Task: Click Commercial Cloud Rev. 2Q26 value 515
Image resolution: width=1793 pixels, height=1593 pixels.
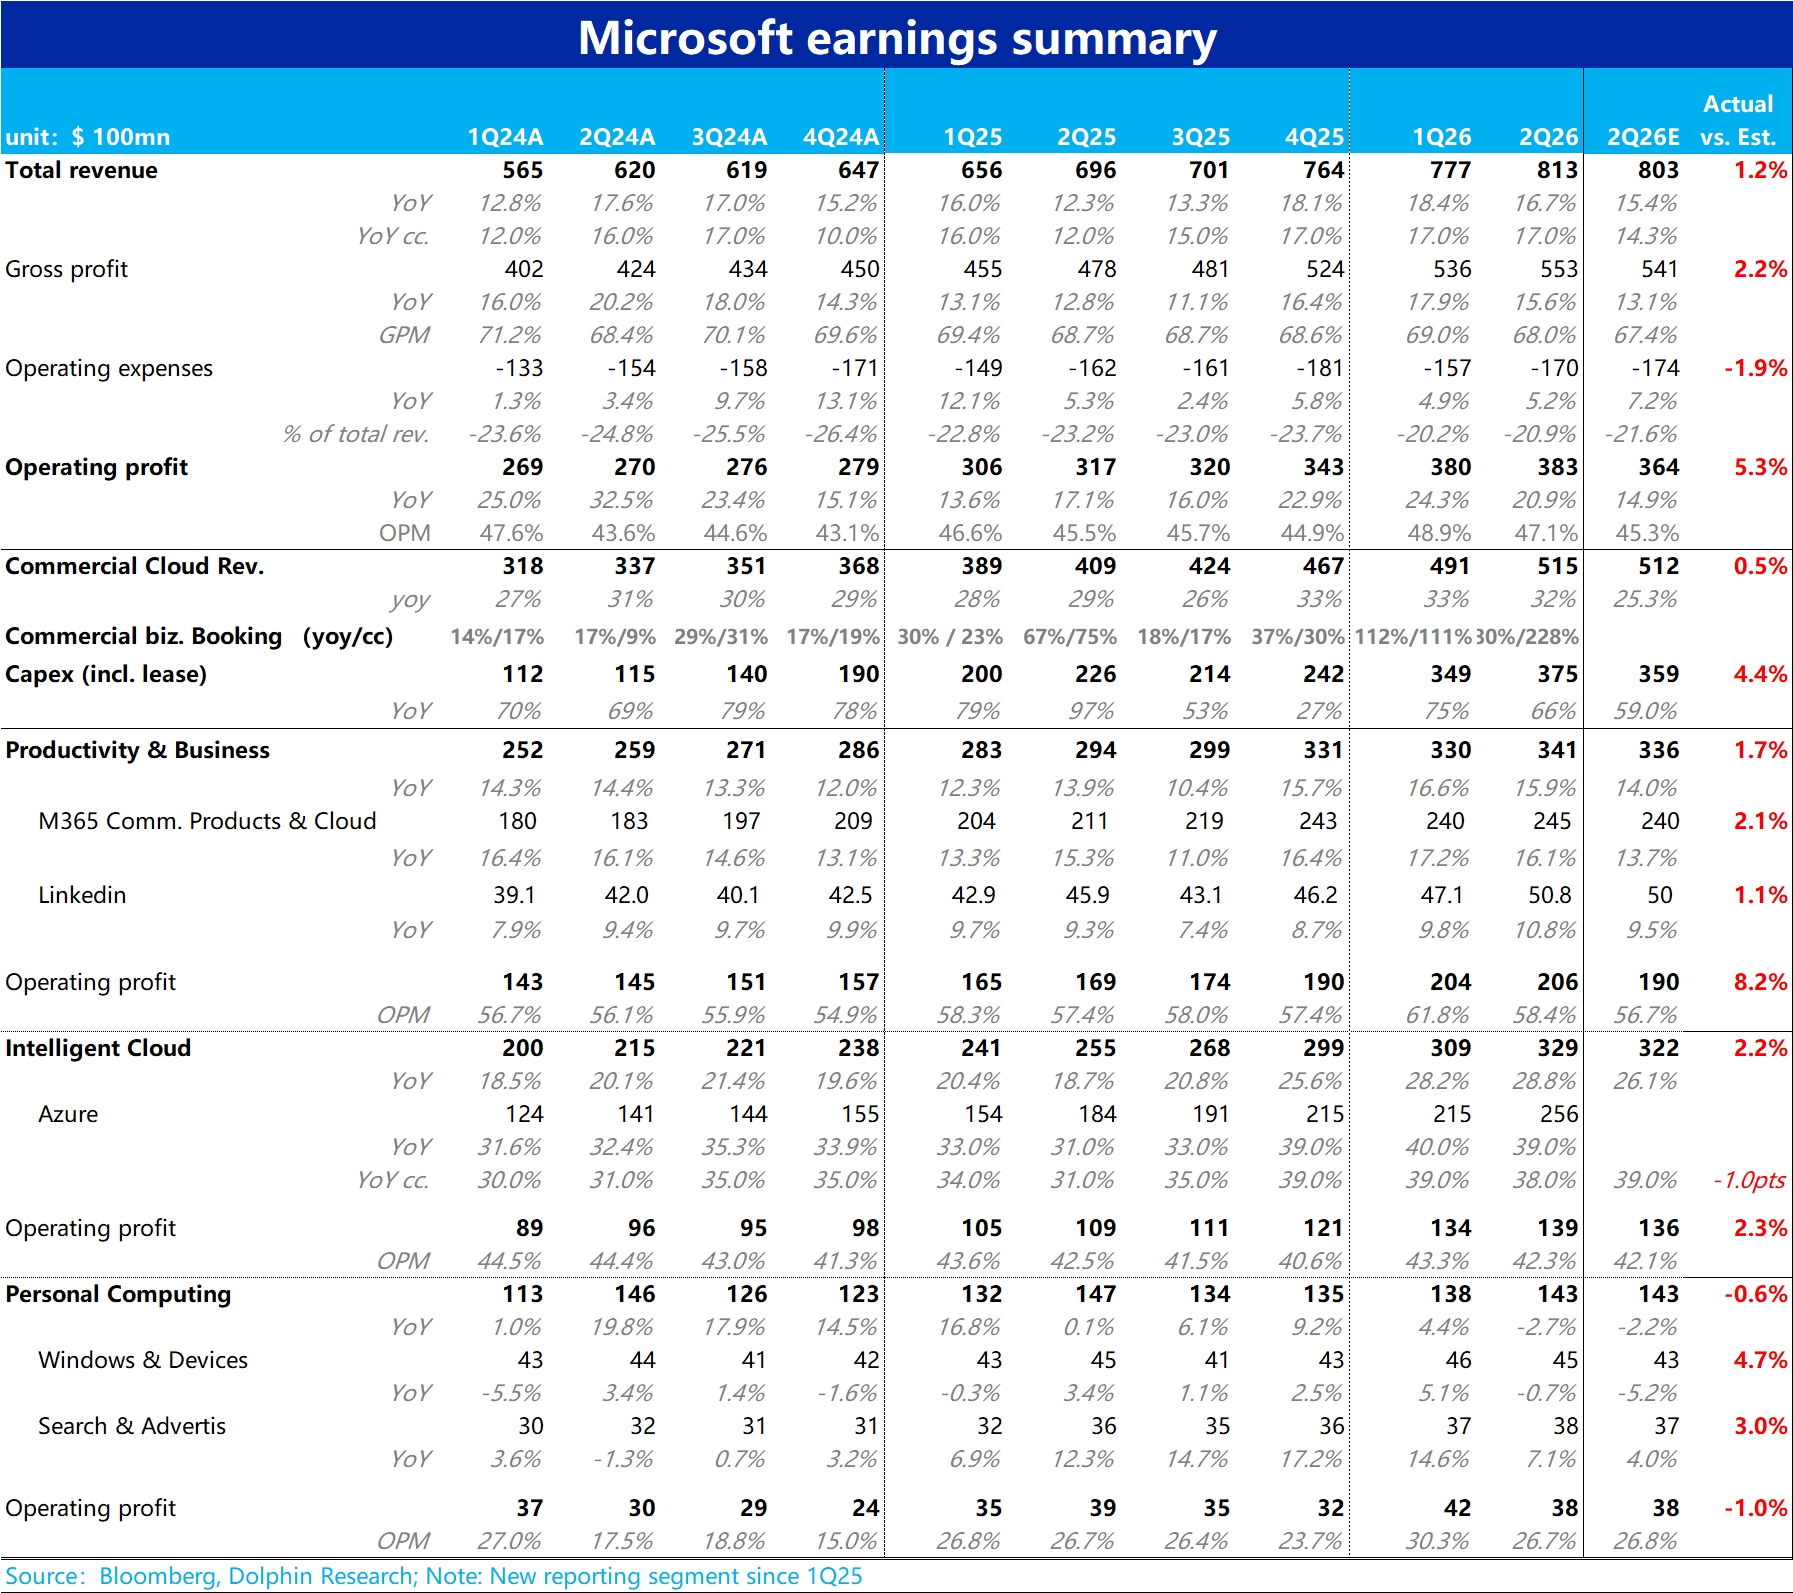Action: 1558,566
